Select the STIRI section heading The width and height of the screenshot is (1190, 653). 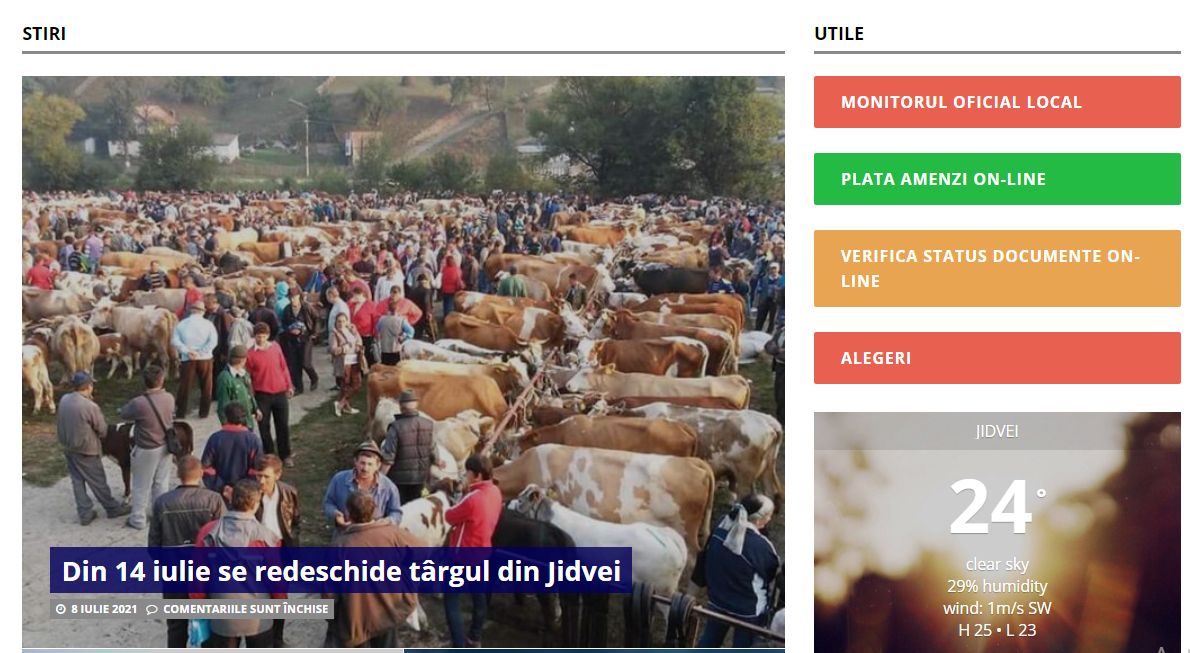click(x=44, y=33)
